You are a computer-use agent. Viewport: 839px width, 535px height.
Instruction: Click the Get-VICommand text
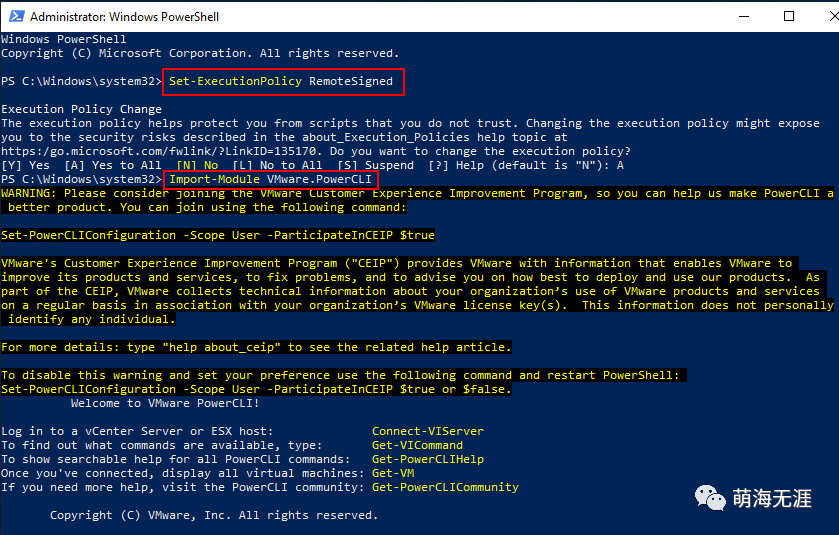pyautogui.click(x=417, y=445)
